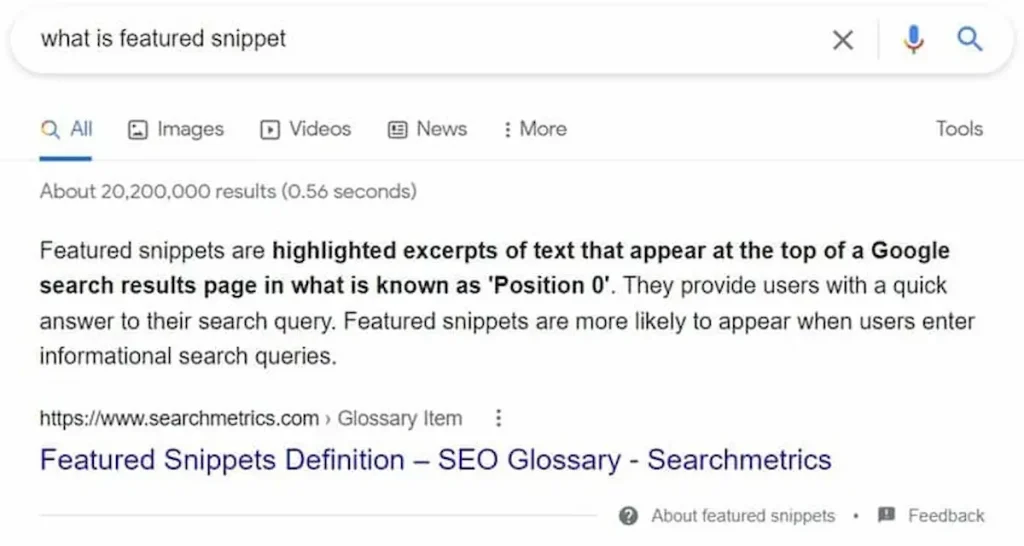
Task: Click the blue magnifier search icon
Action: click(969, 40)
